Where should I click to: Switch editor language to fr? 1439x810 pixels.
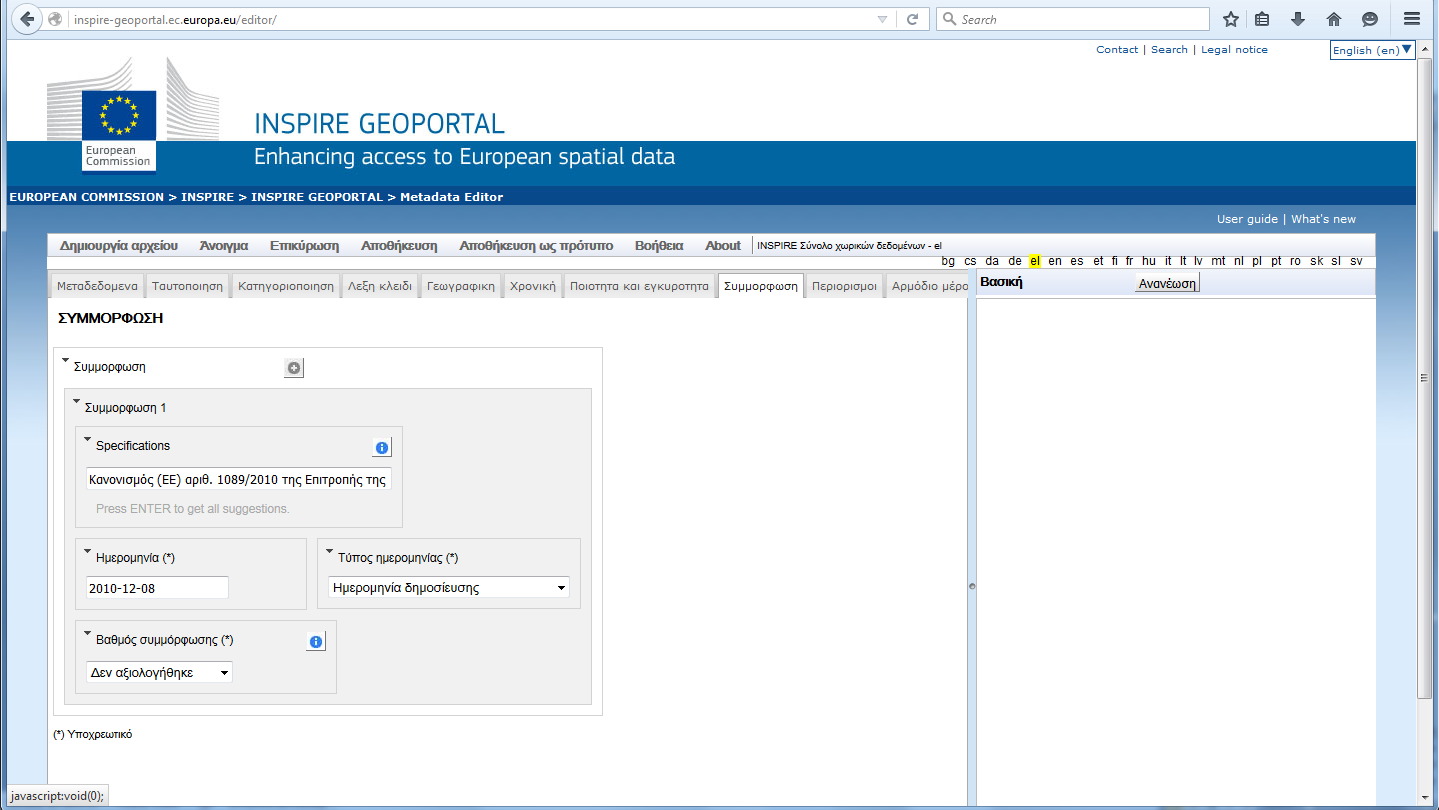(x=1130, y=261)
